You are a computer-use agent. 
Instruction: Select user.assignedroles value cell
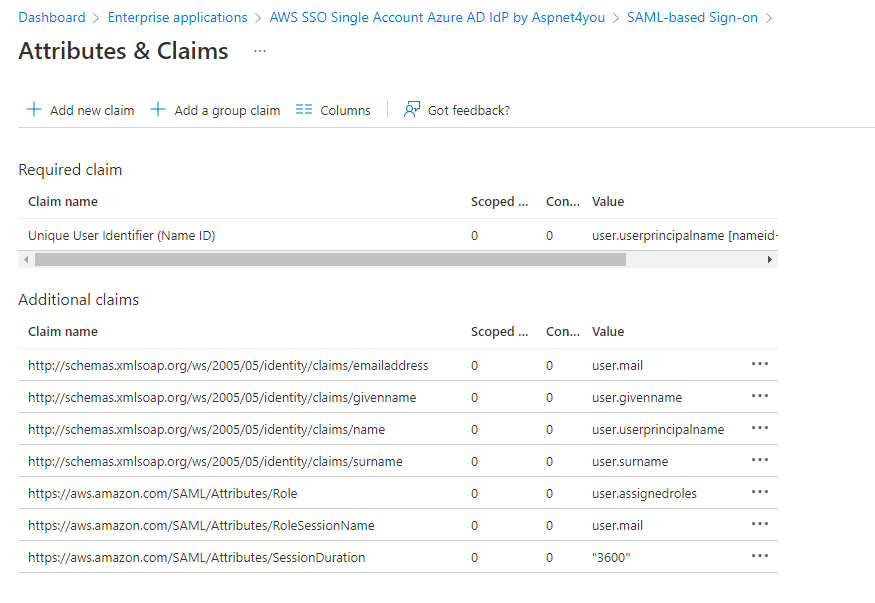point(645,493)
